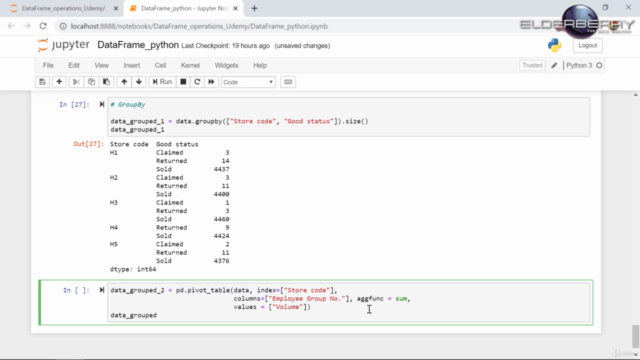
Task: Paste cells below icon
Action: pos(106,82)
